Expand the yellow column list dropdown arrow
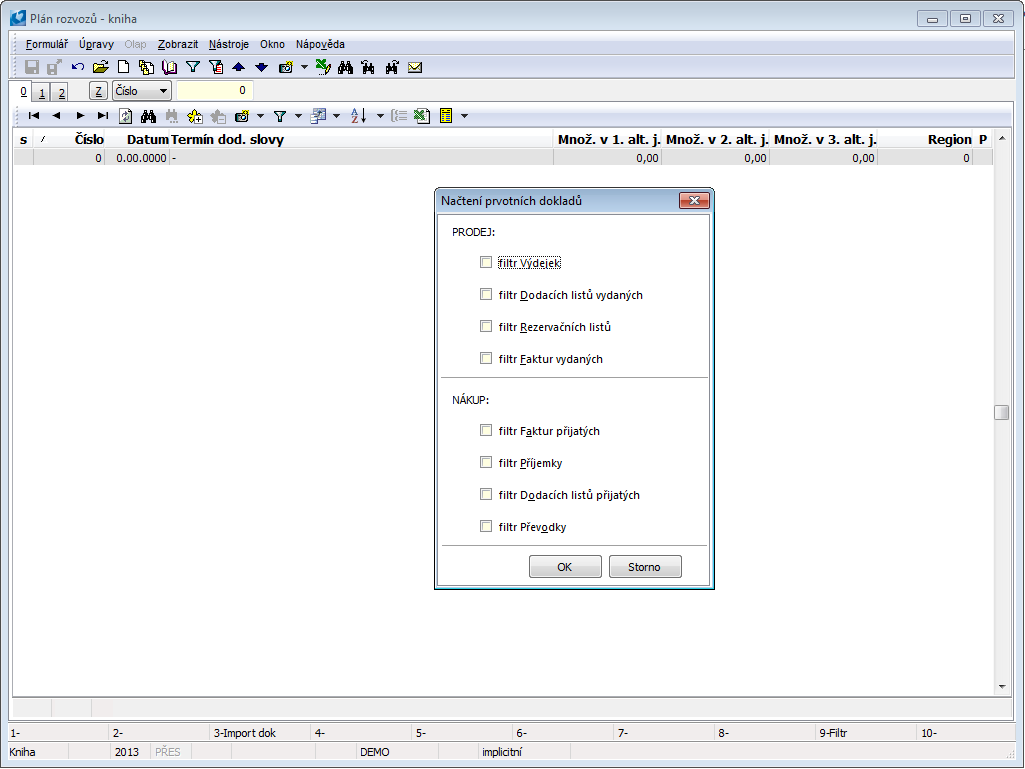This screenshot has height=769, width=1025. pyautogui.click(x=464, y=116)
